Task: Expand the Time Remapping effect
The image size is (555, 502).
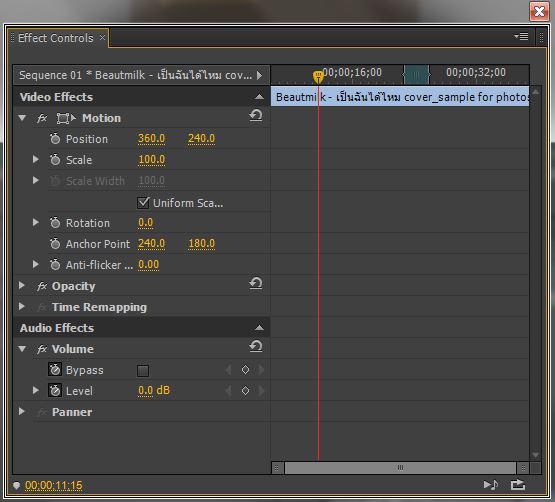Action: tap(22, 306)
